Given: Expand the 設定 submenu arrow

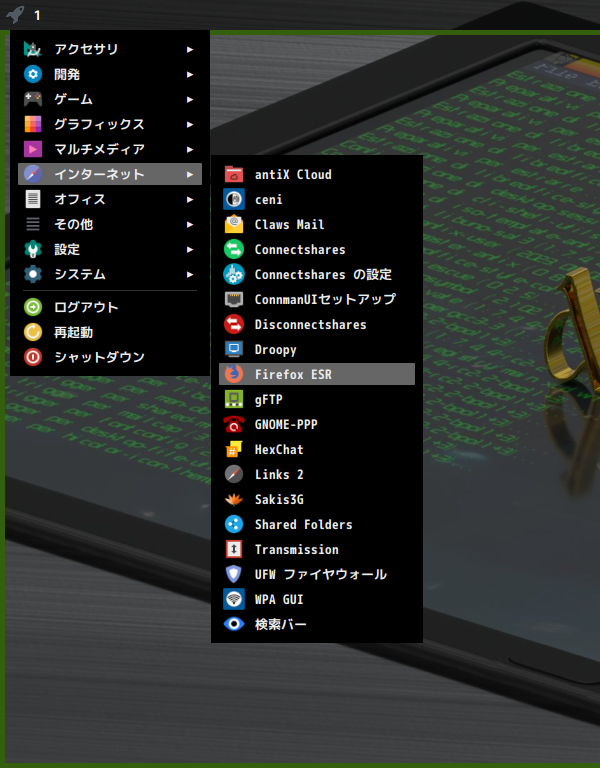Looking at the screenshot, I should tap(190, 249).
